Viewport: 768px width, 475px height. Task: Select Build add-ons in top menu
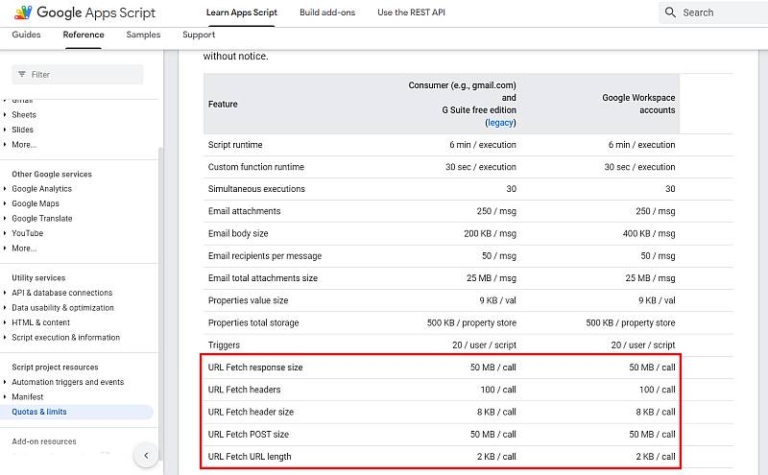pyautogui.click(x=327, y=13)
